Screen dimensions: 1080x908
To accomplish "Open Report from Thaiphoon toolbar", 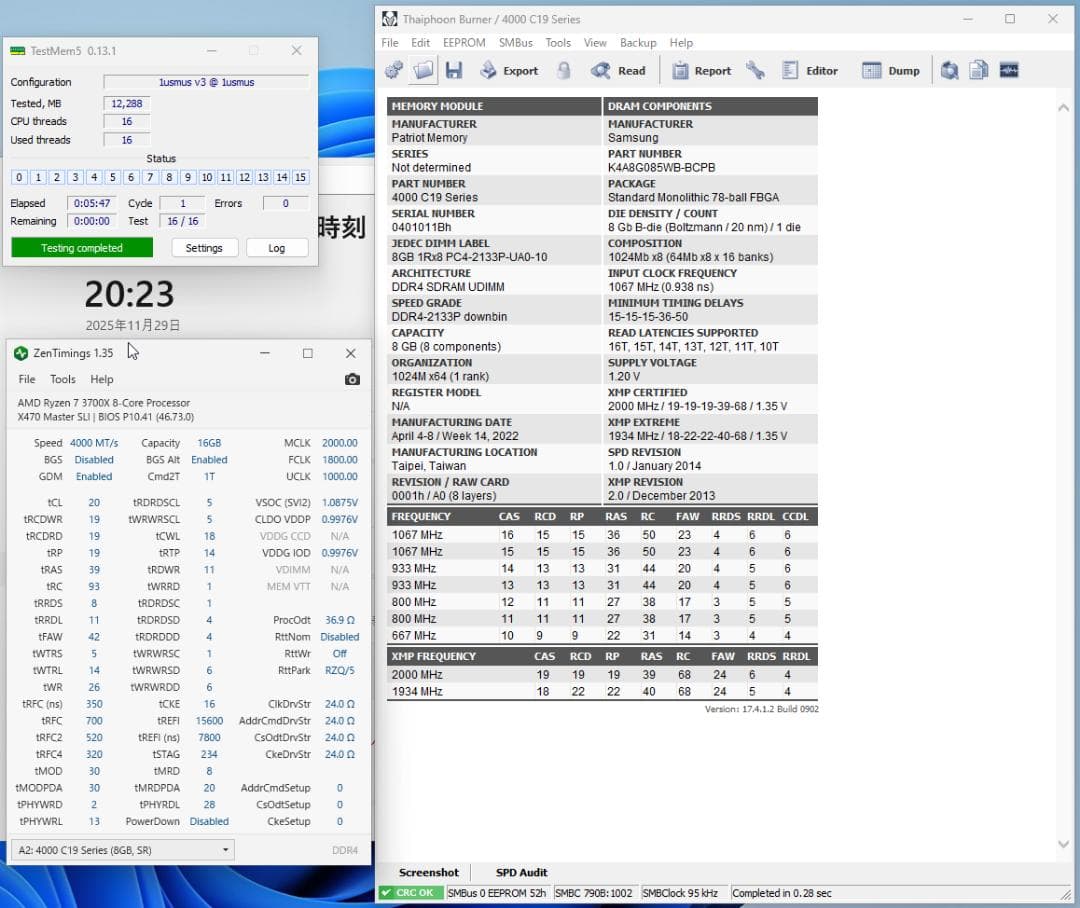I will pos(701,70).
